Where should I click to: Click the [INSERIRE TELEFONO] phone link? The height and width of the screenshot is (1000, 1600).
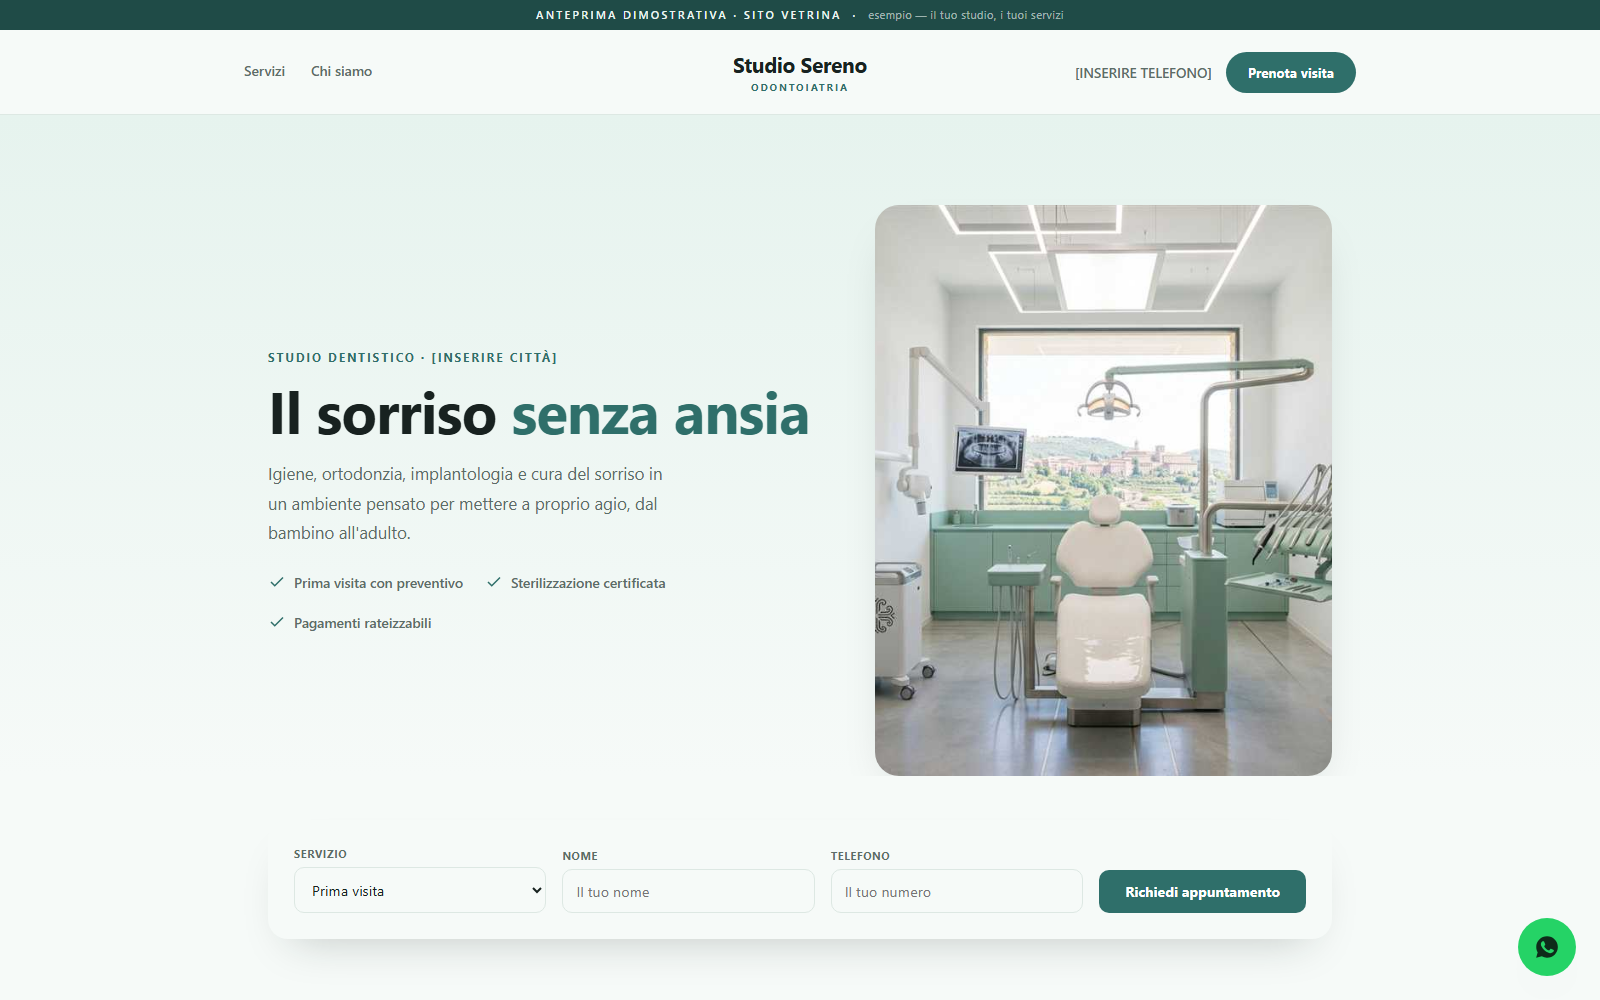pyautogui.click(x=1143, y=73)
